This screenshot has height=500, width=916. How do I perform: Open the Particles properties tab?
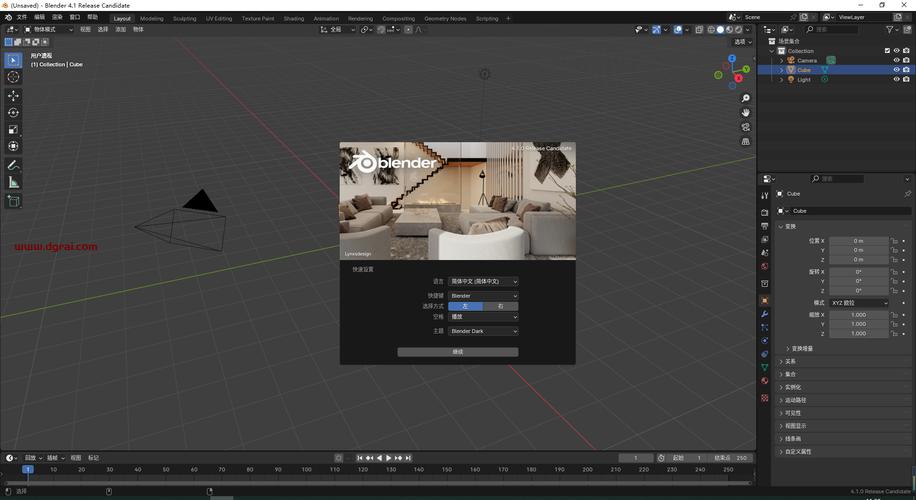tap(765, 327)
